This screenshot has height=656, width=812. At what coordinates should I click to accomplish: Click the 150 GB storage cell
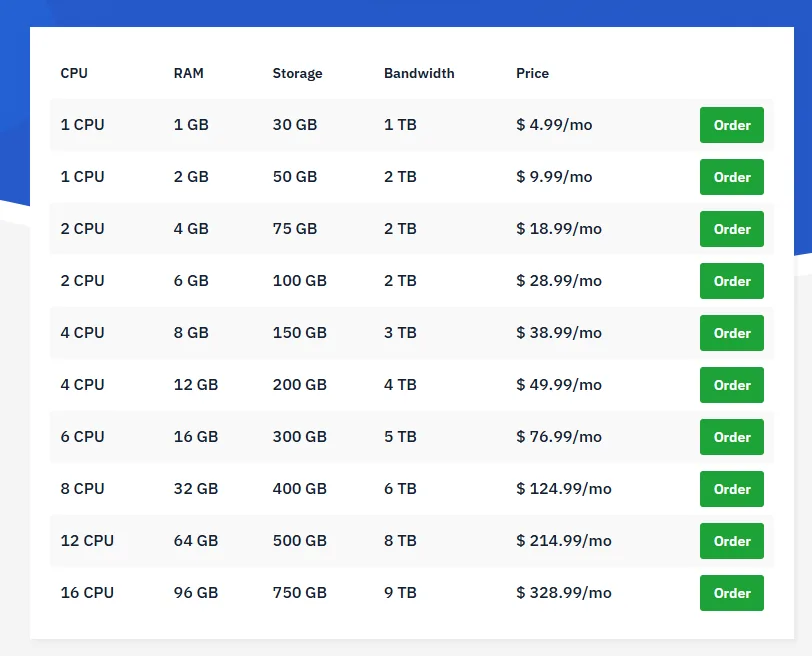coord(299,332)
